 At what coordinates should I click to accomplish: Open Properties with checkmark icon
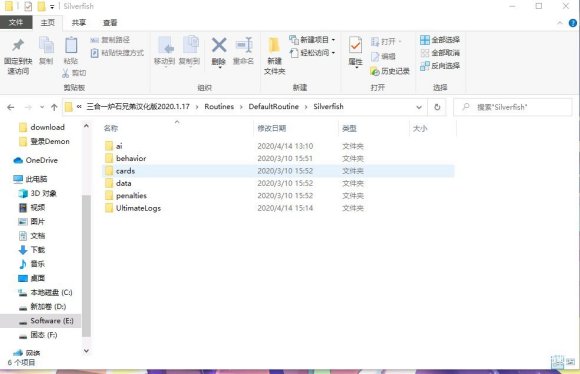click(x=355, y=45)
